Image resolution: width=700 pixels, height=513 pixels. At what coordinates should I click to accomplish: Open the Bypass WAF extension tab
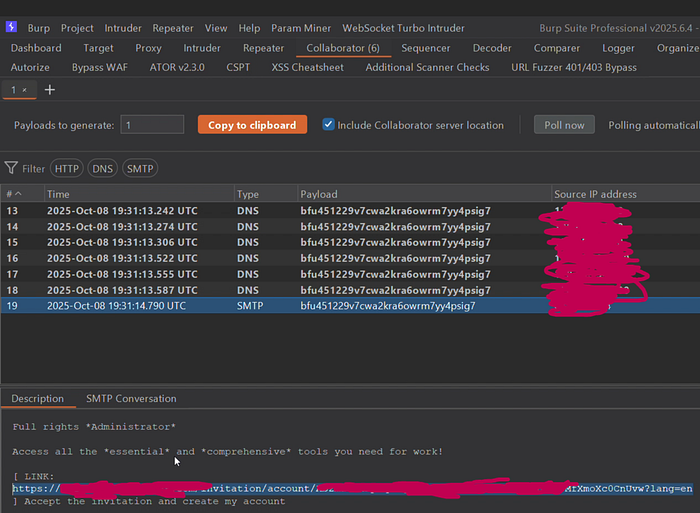pos(100,67)
